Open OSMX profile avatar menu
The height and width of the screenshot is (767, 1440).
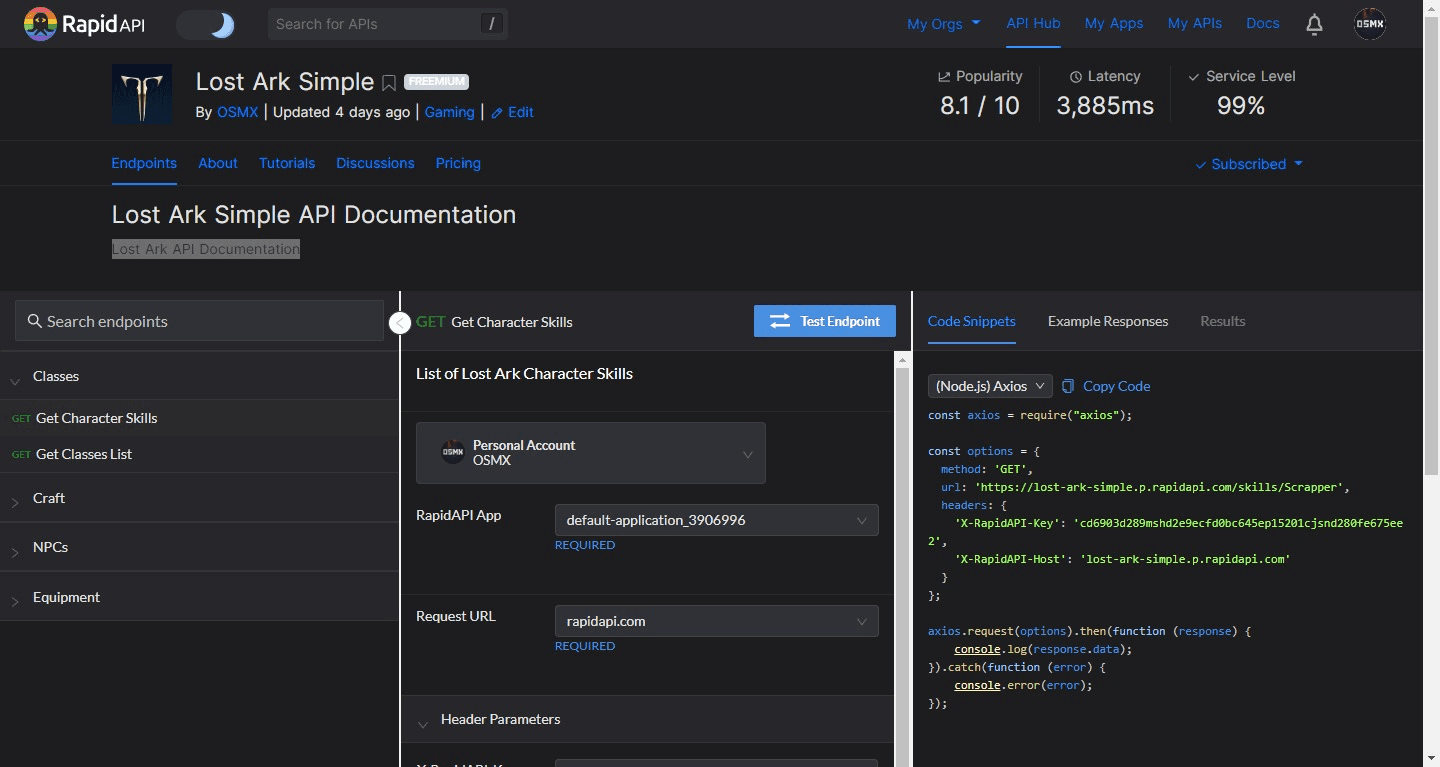click(1370, 24)
